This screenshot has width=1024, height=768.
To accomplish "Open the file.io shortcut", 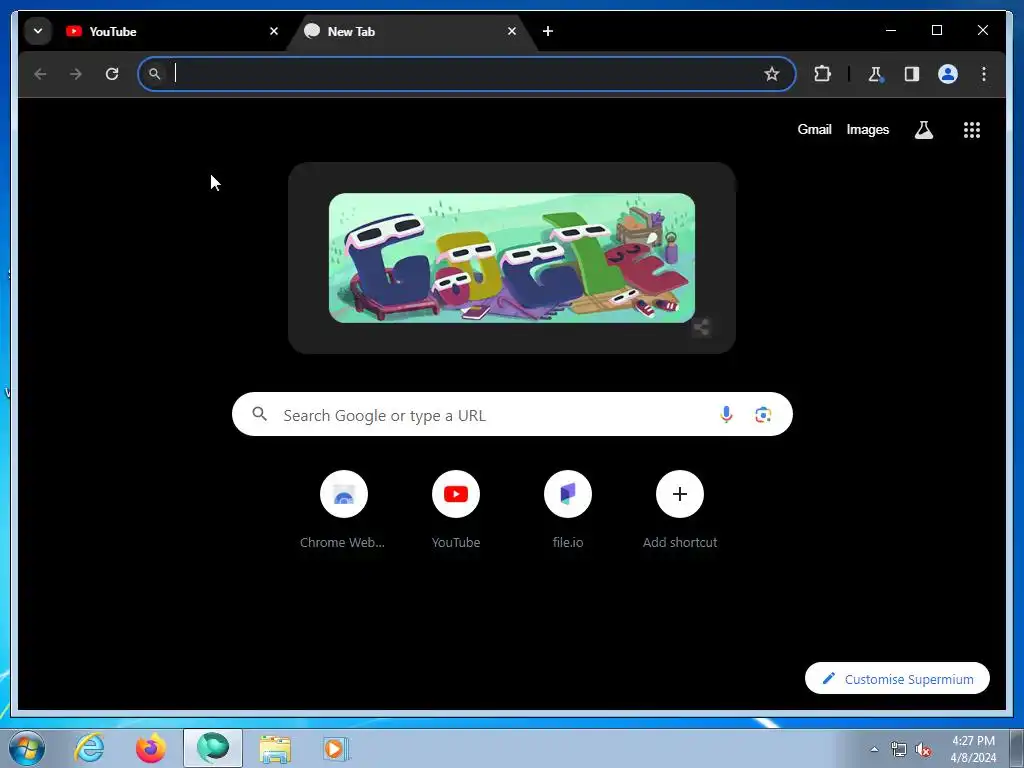I will (x=568, y=510).
